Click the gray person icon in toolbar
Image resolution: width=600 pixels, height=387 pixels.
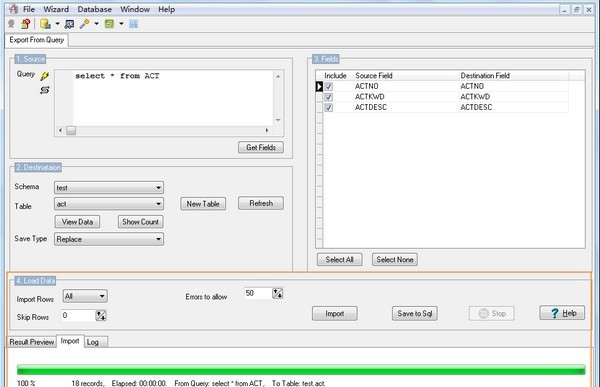[11, 24]
